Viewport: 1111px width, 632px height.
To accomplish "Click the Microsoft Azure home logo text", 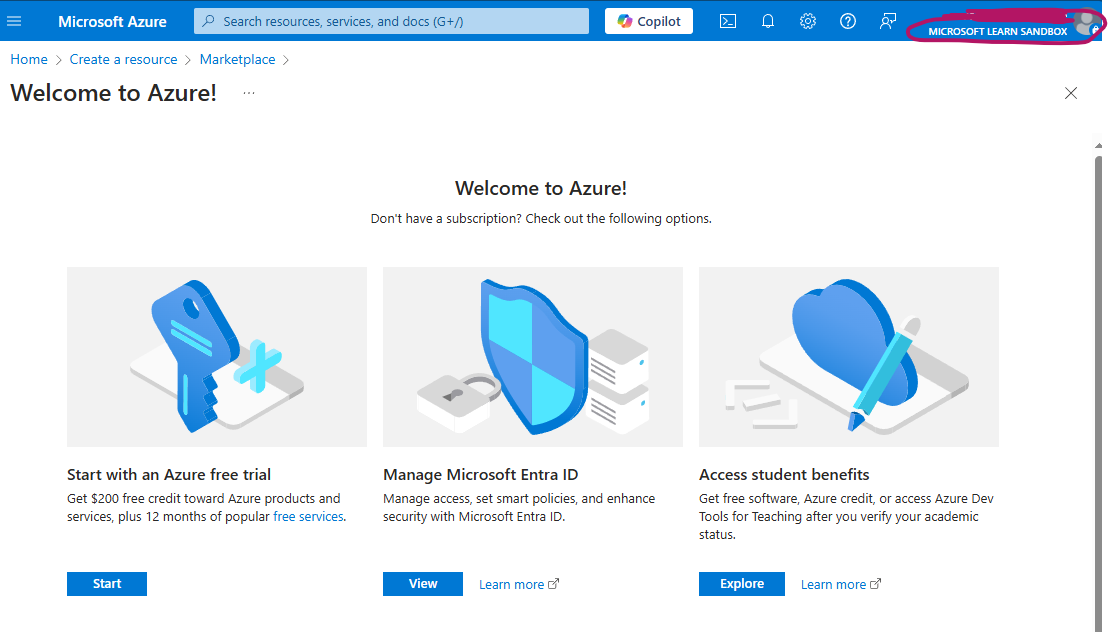I will [x=112, y=21].
